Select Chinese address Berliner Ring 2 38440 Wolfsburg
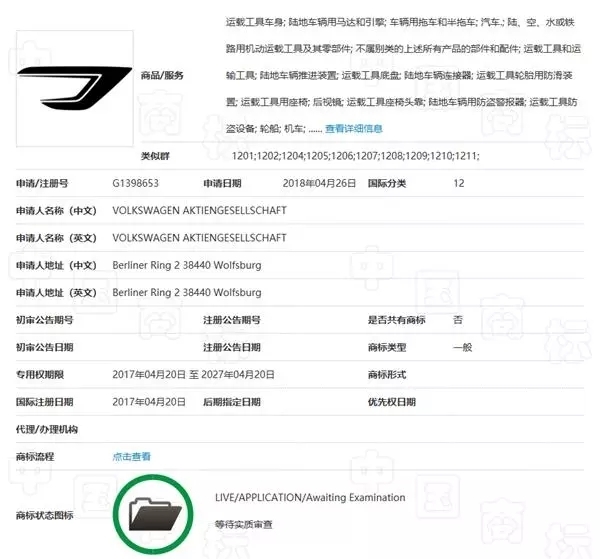 (x=187, y=265)
